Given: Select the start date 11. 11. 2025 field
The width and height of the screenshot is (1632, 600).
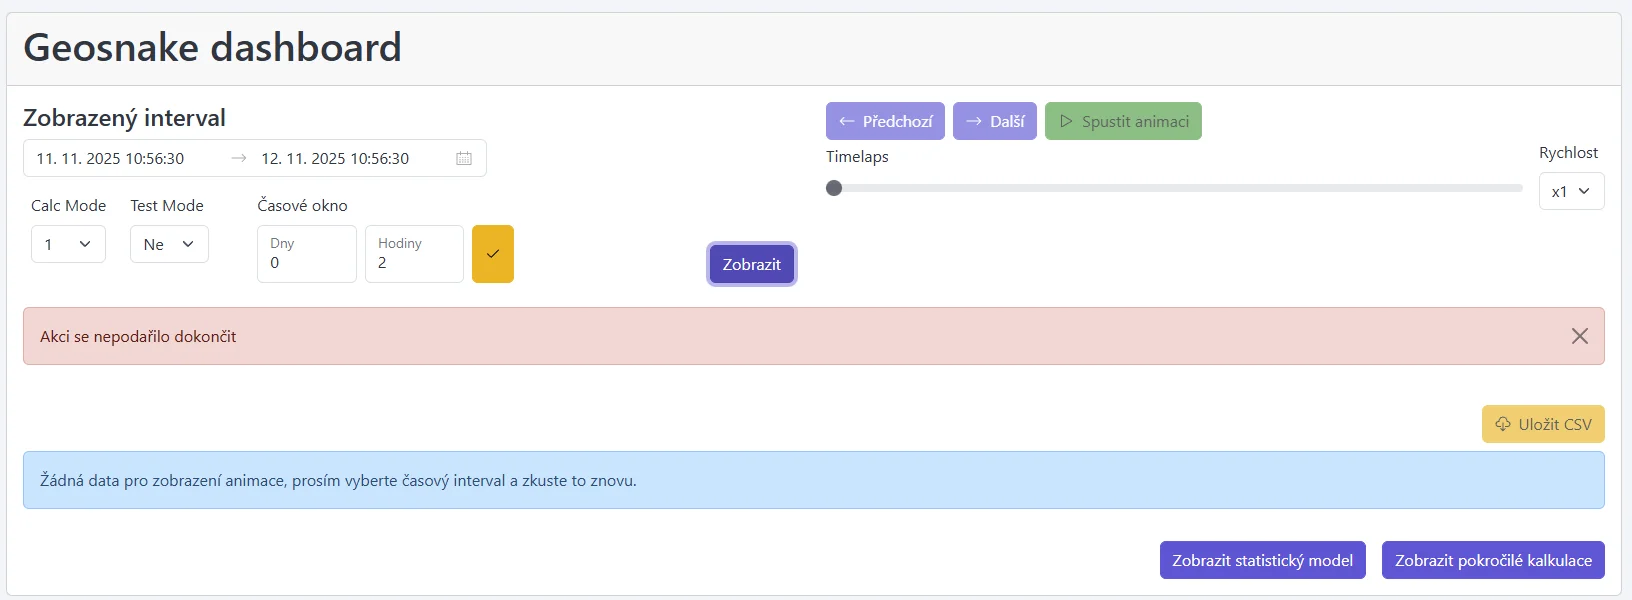Looking at the screenshot, I should tap(111, 158).
